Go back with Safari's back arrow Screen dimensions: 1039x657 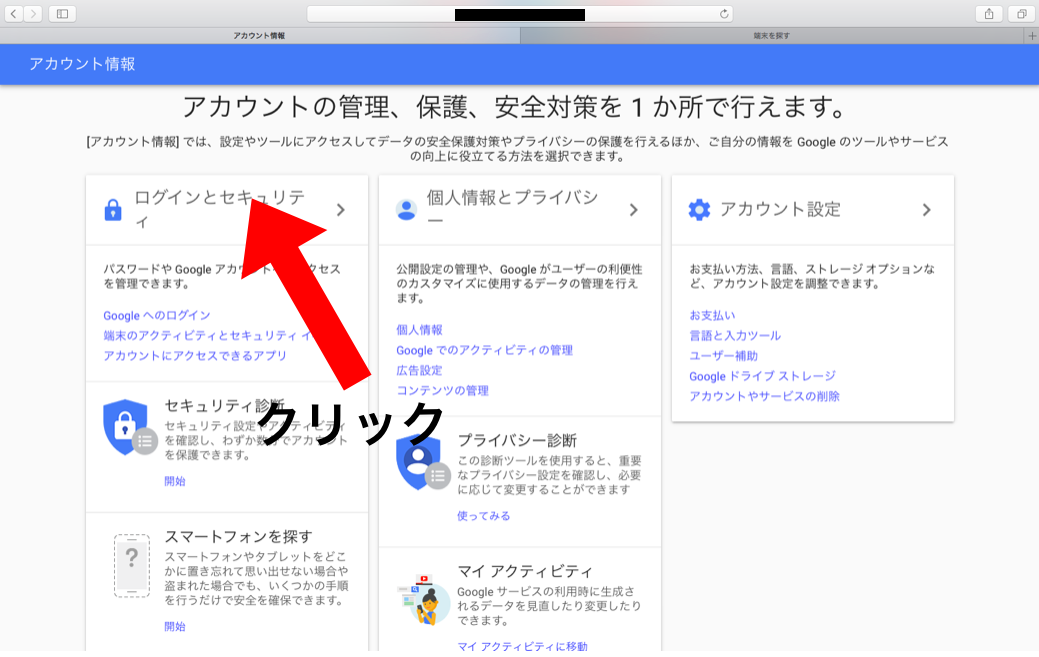14,13
